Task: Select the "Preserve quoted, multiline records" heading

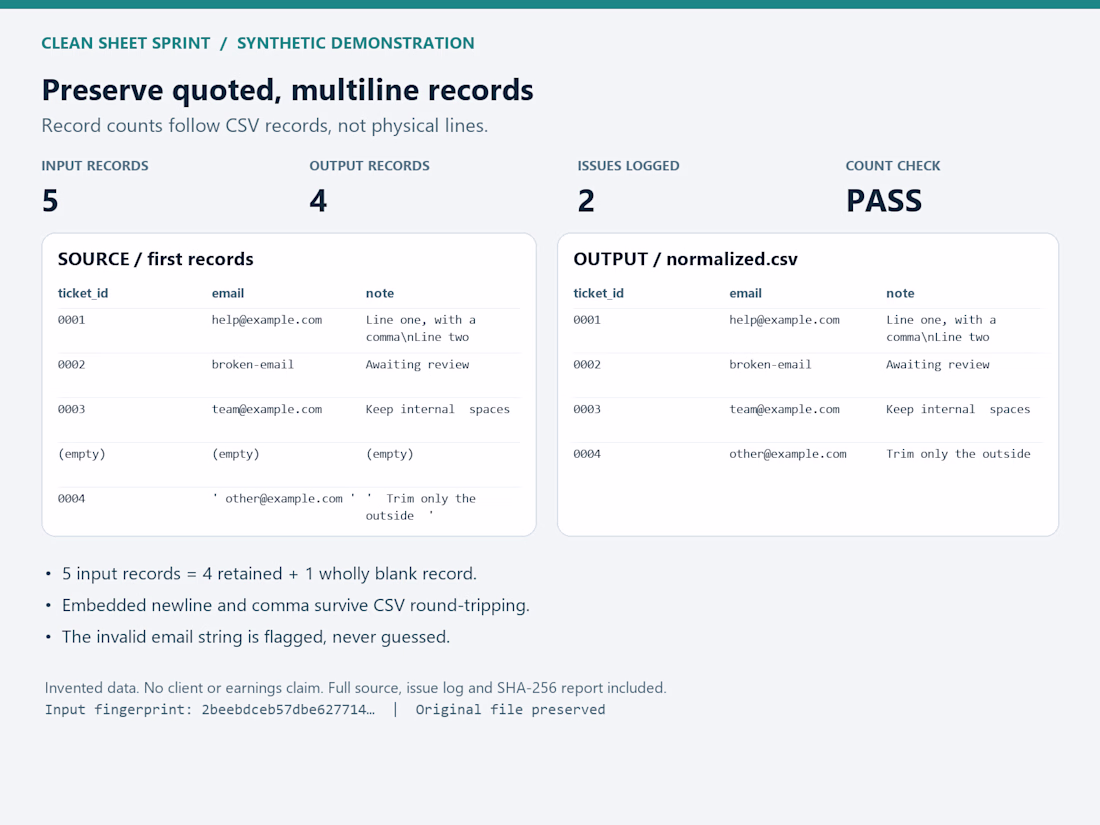Action: tap(288, 90)
